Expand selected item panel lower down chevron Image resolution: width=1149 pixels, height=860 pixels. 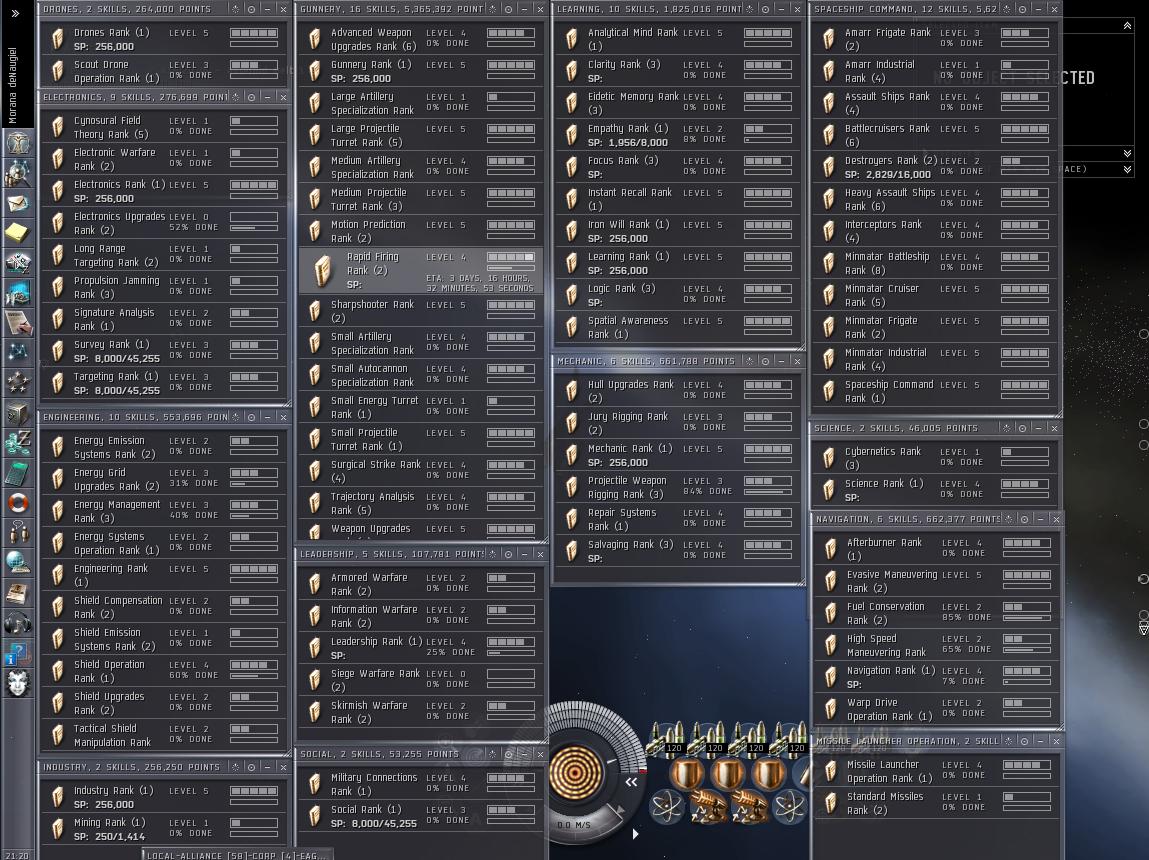click(x=1127, y=152)
